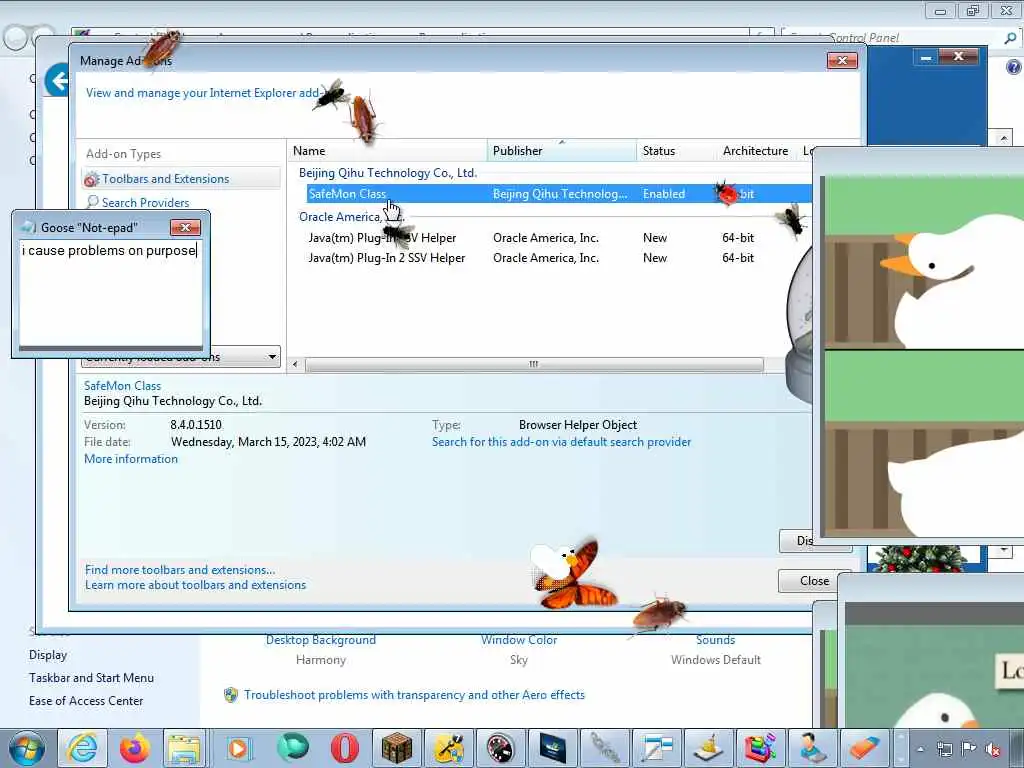1024x768 pixels.
Task: Click the left arrow of the add-on list scrollbar
Action: point(296,364)
